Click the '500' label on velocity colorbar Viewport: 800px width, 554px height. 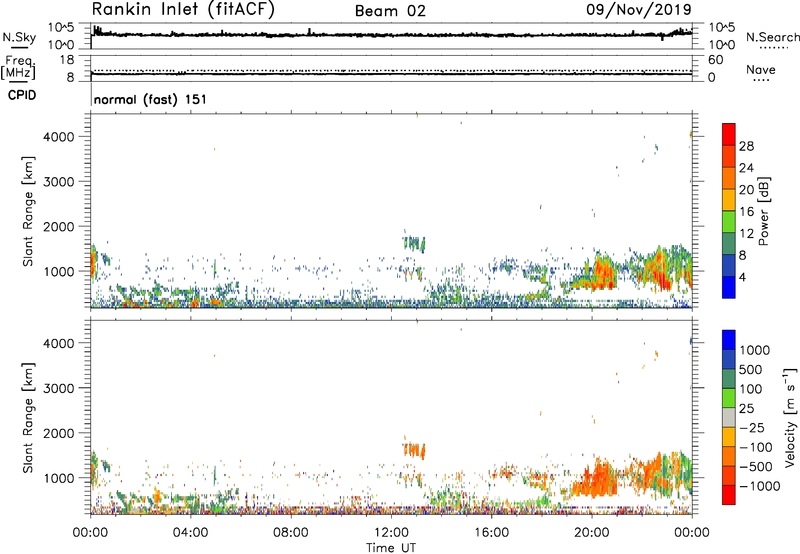tap(752, 370)
